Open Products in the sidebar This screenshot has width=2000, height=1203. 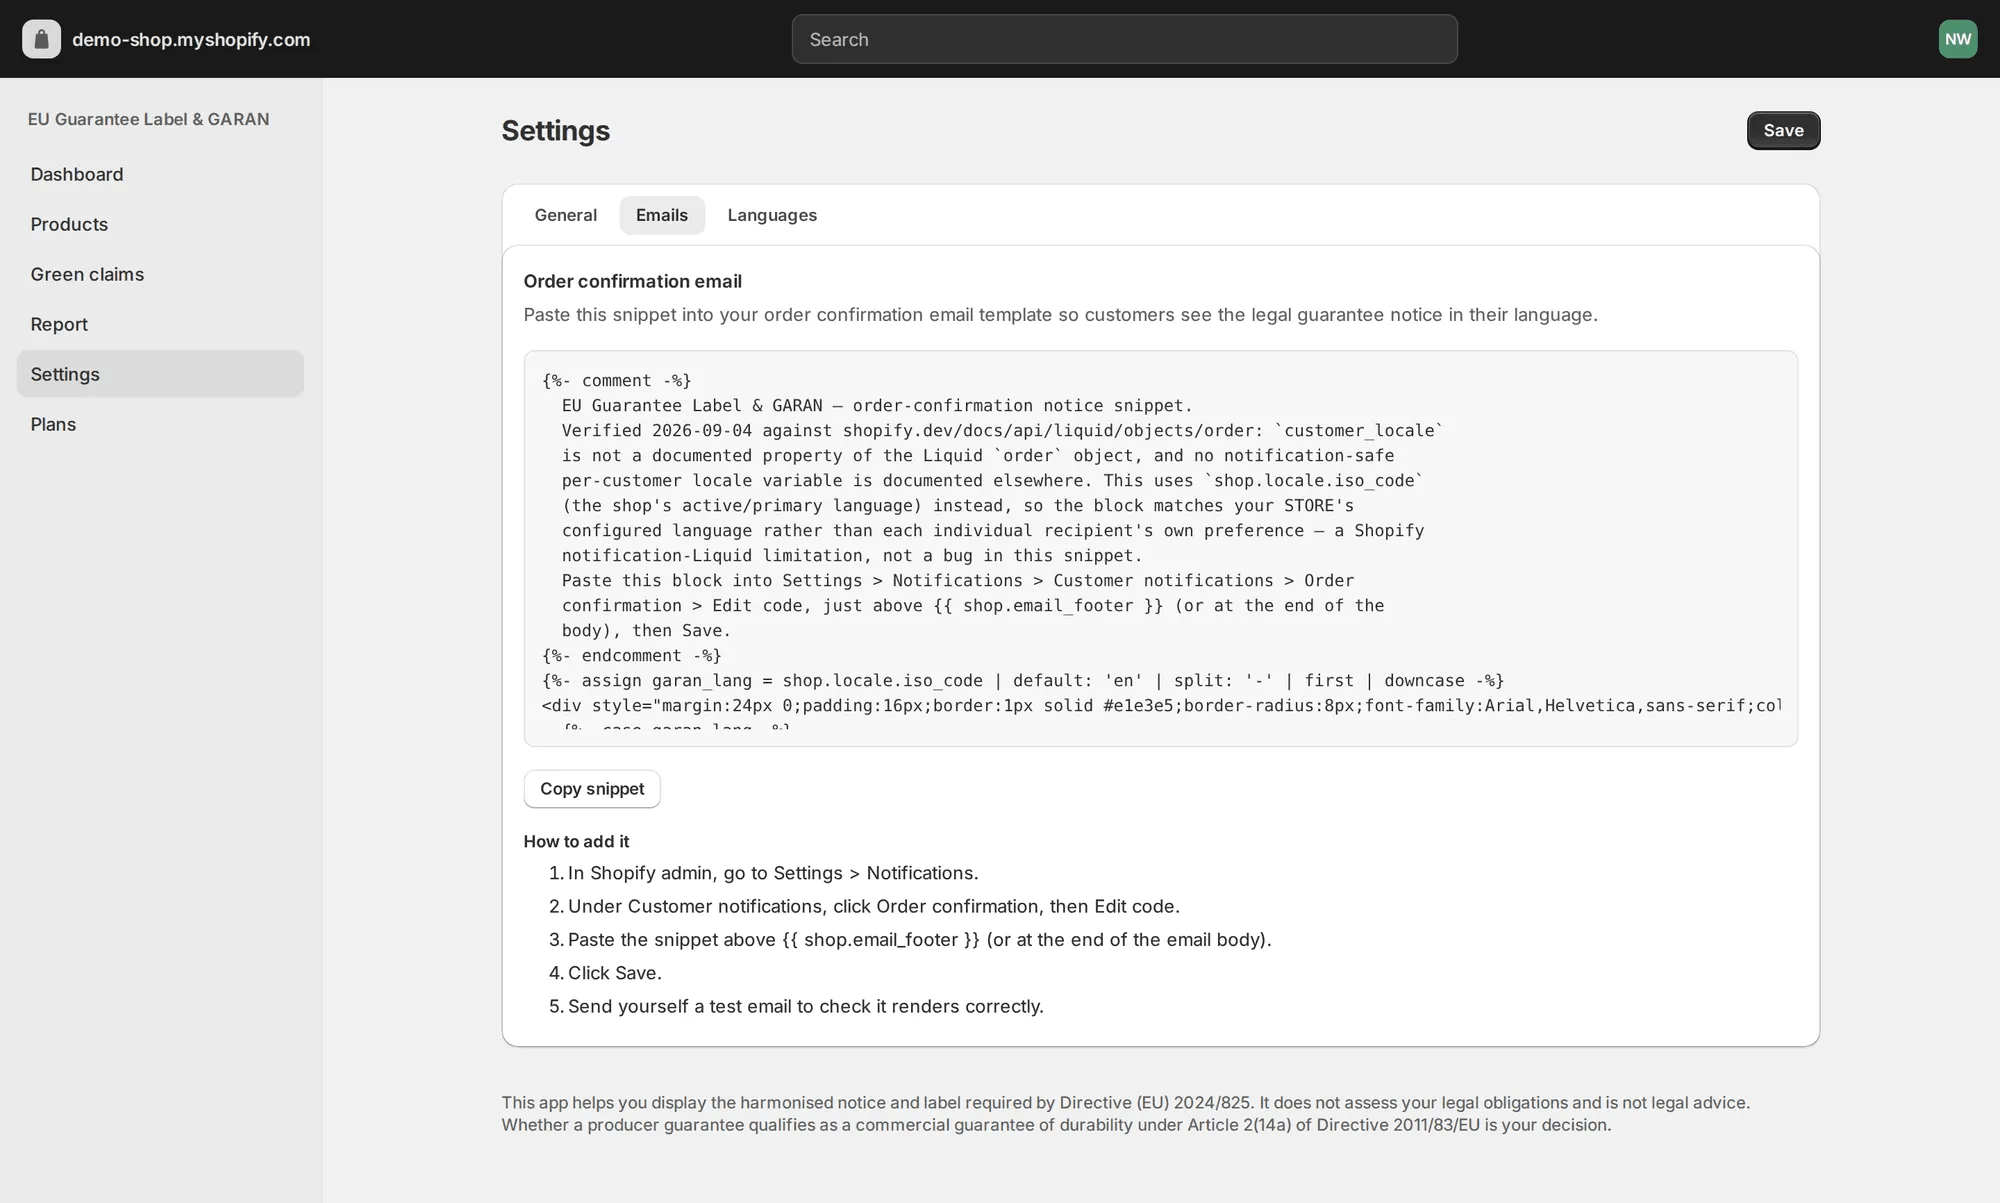click(160, 224)
